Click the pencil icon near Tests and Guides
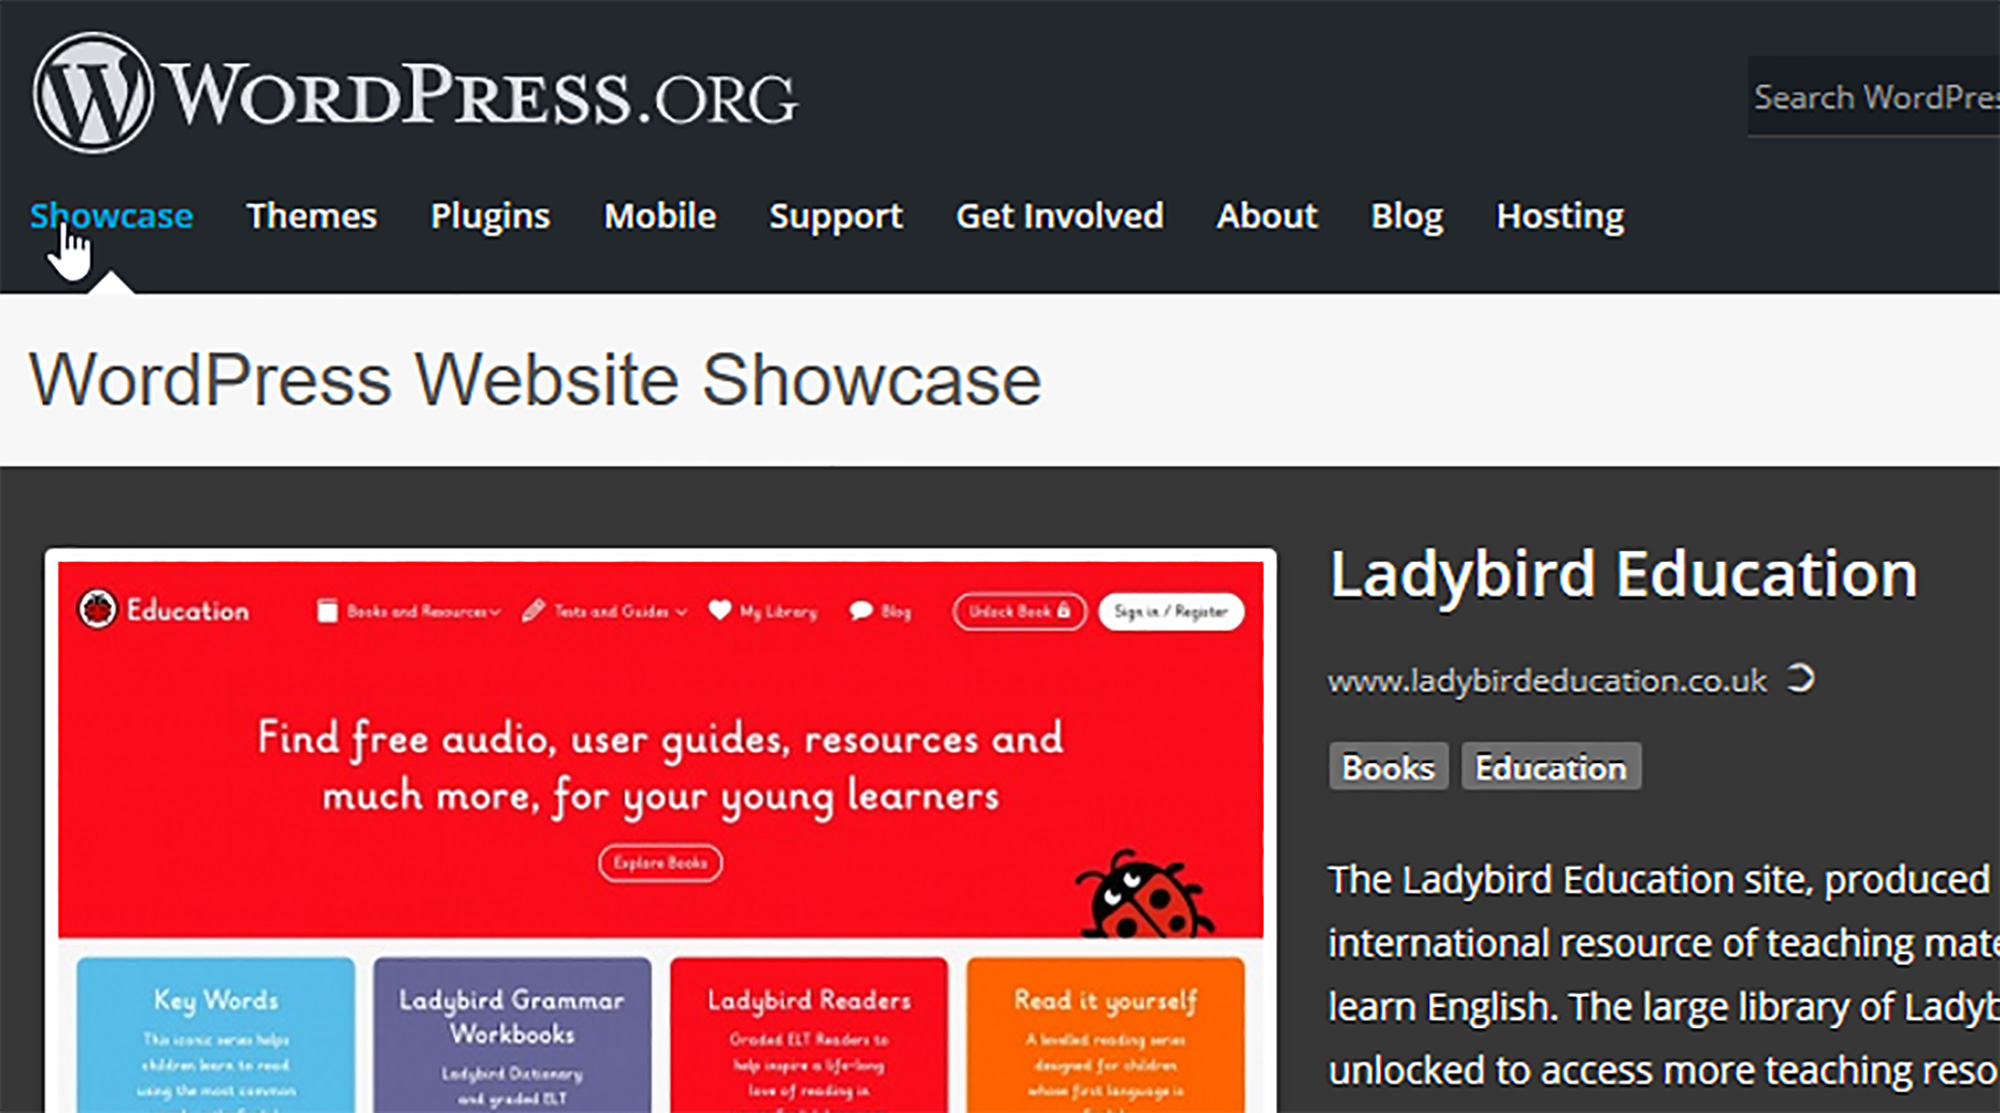 pos(534,610)
